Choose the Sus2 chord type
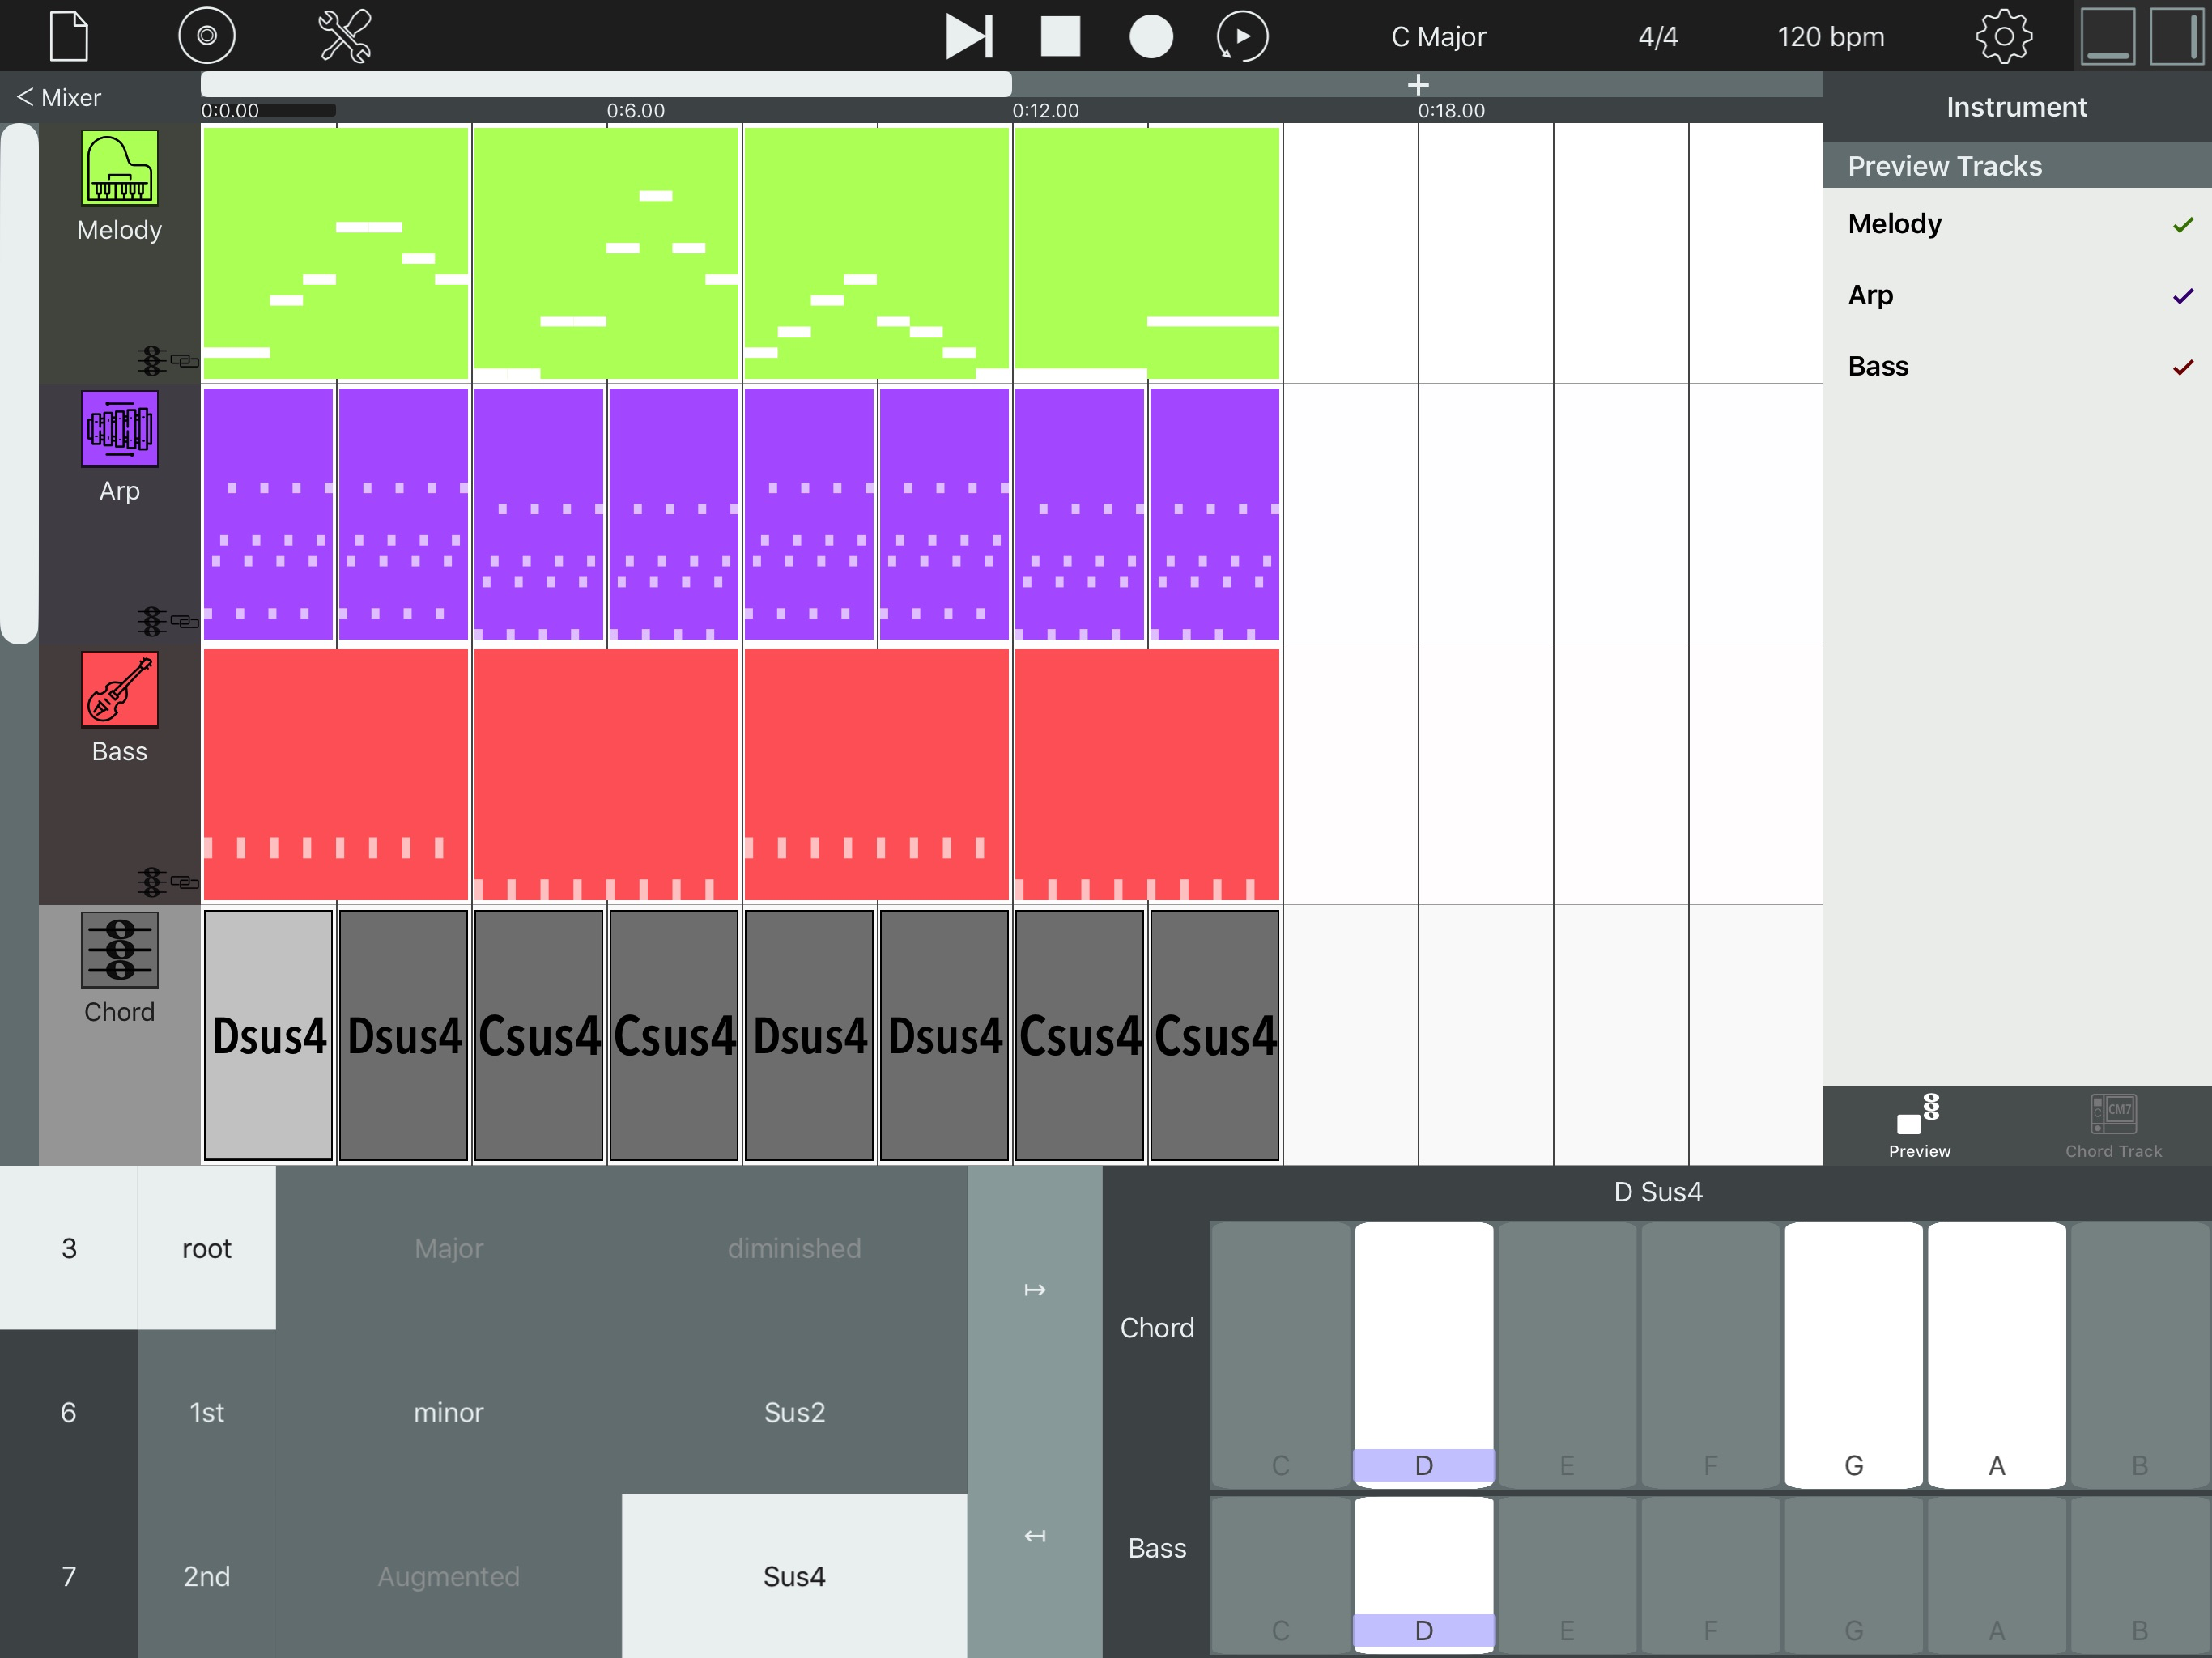2212x1658 pixels. click(794, 1411)
